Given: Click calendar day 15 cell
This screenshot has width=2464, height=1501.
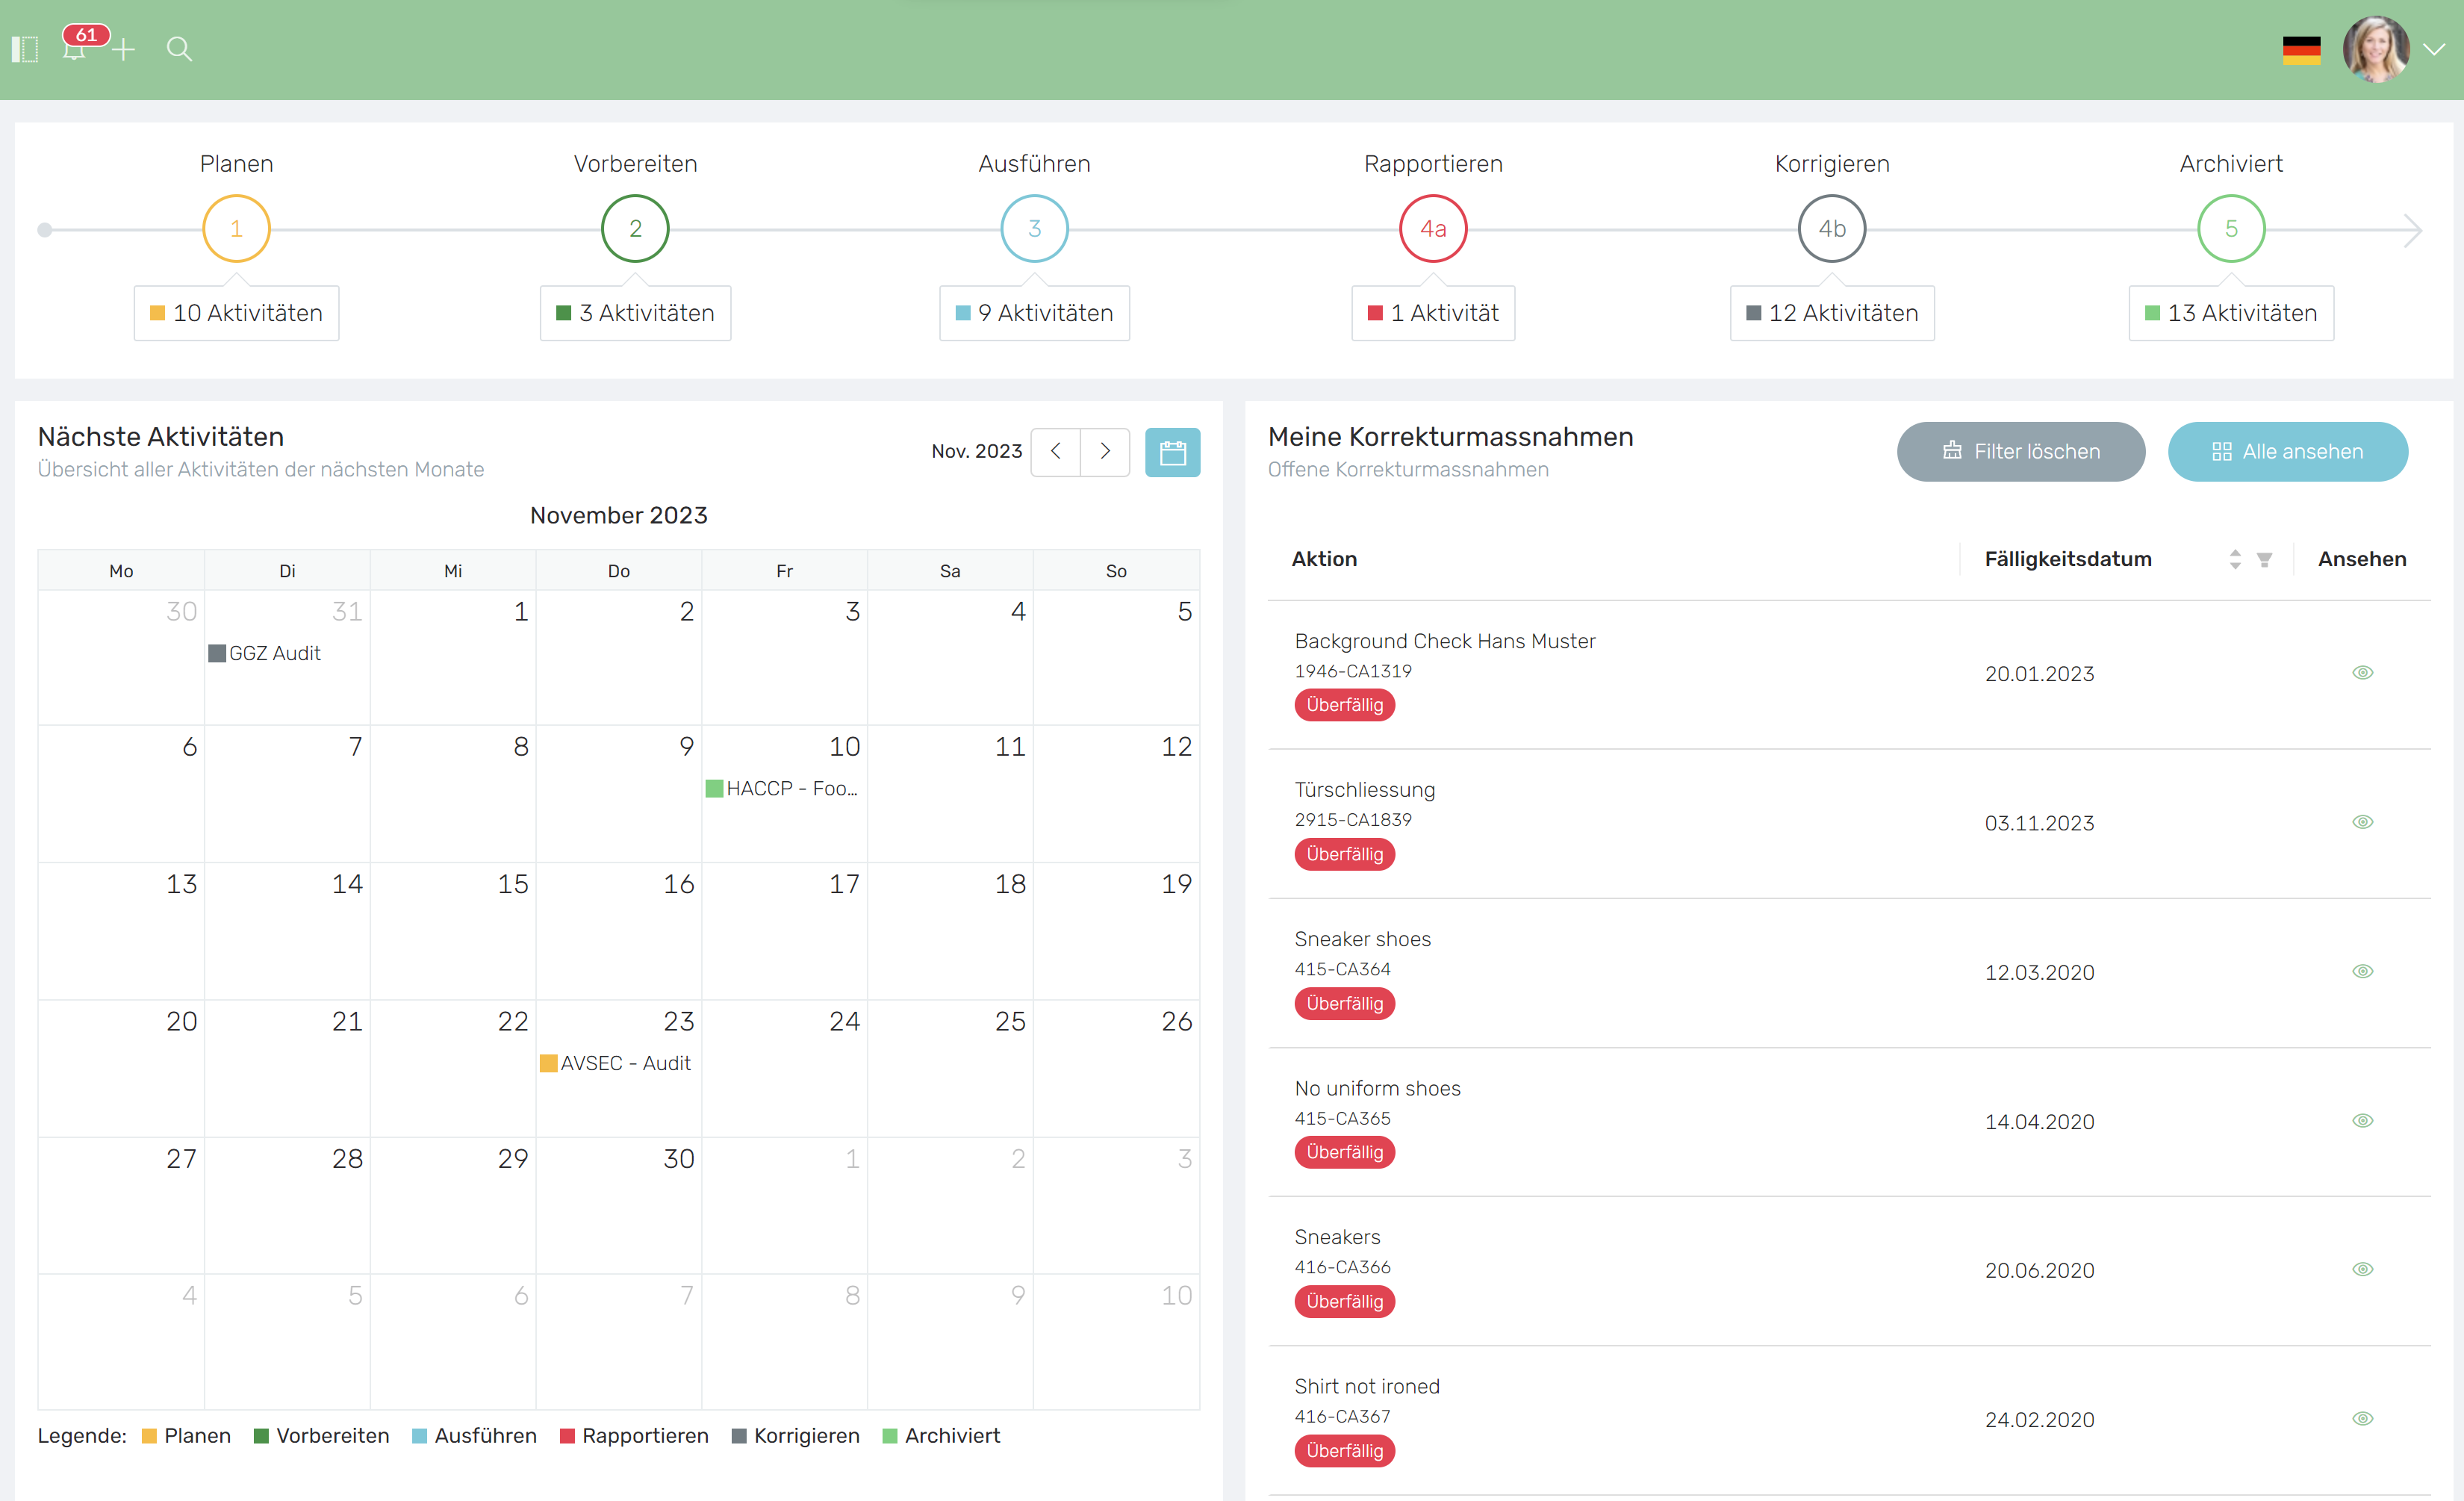Looking at the screenshot, I should point(453,931).
